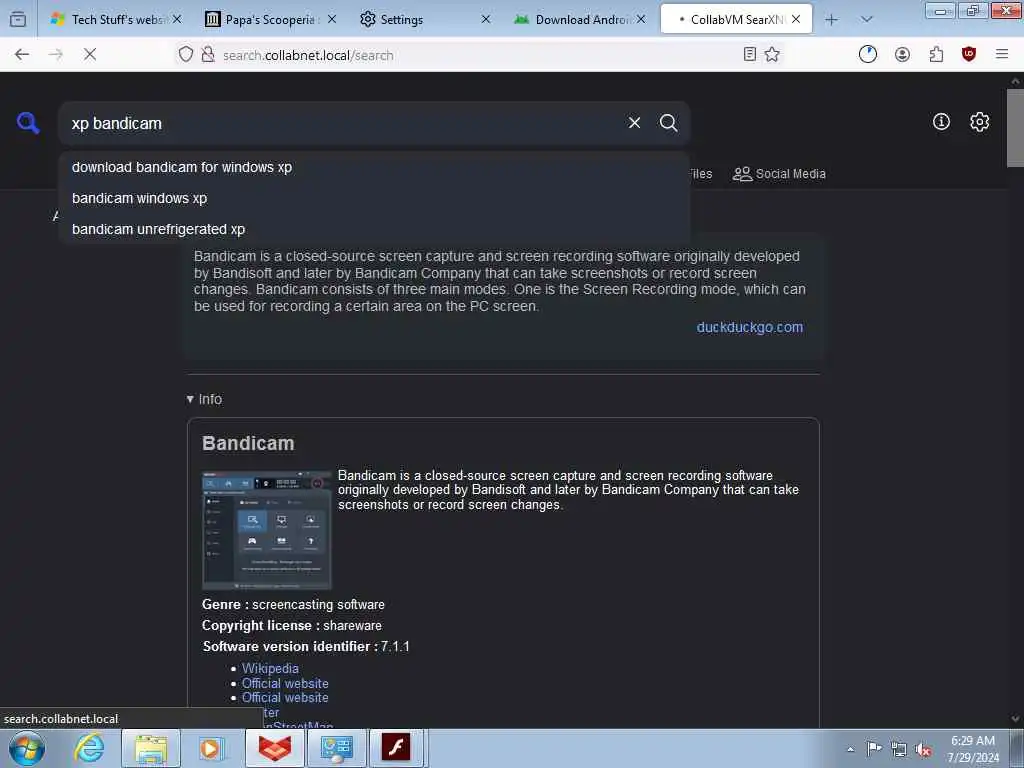Image resolution: width=1024 pixels, height=768 pixels.
Task: Click the scrollbar down arrow
Action: (1015, 718)
